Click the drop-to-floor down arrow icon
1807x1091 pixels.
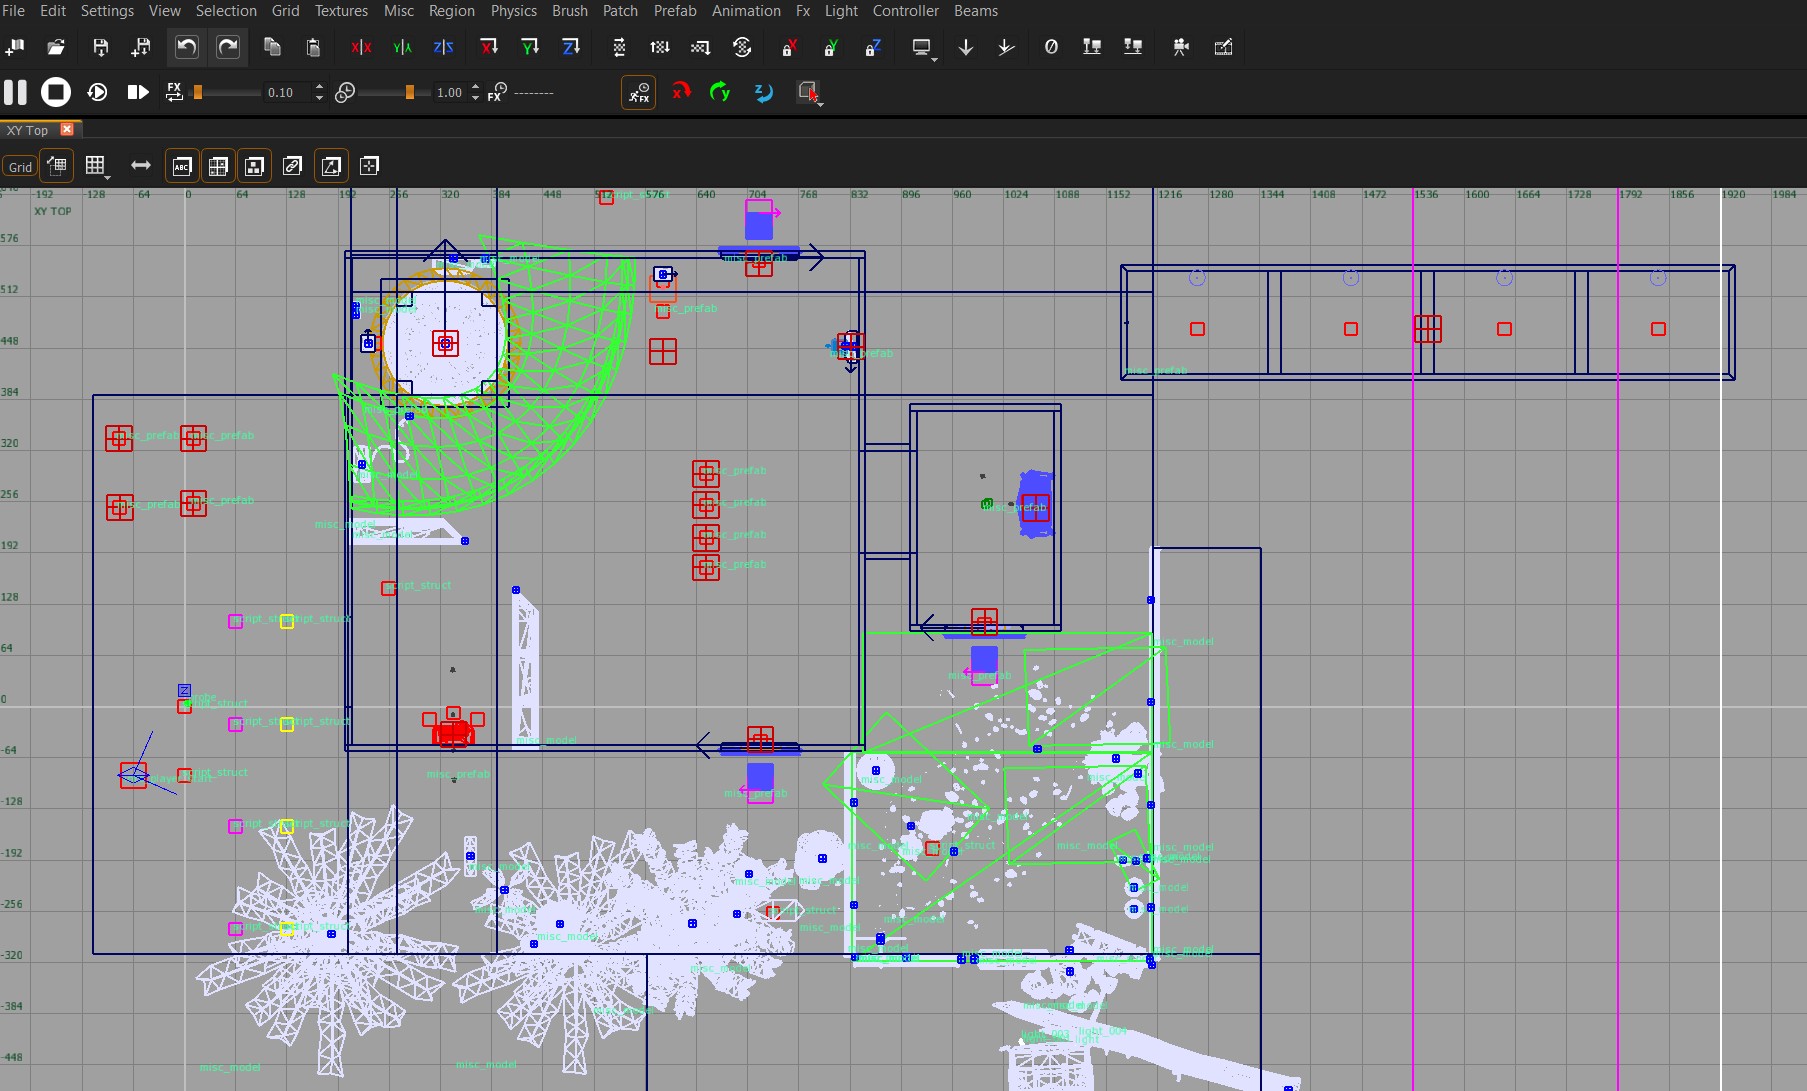966,47
